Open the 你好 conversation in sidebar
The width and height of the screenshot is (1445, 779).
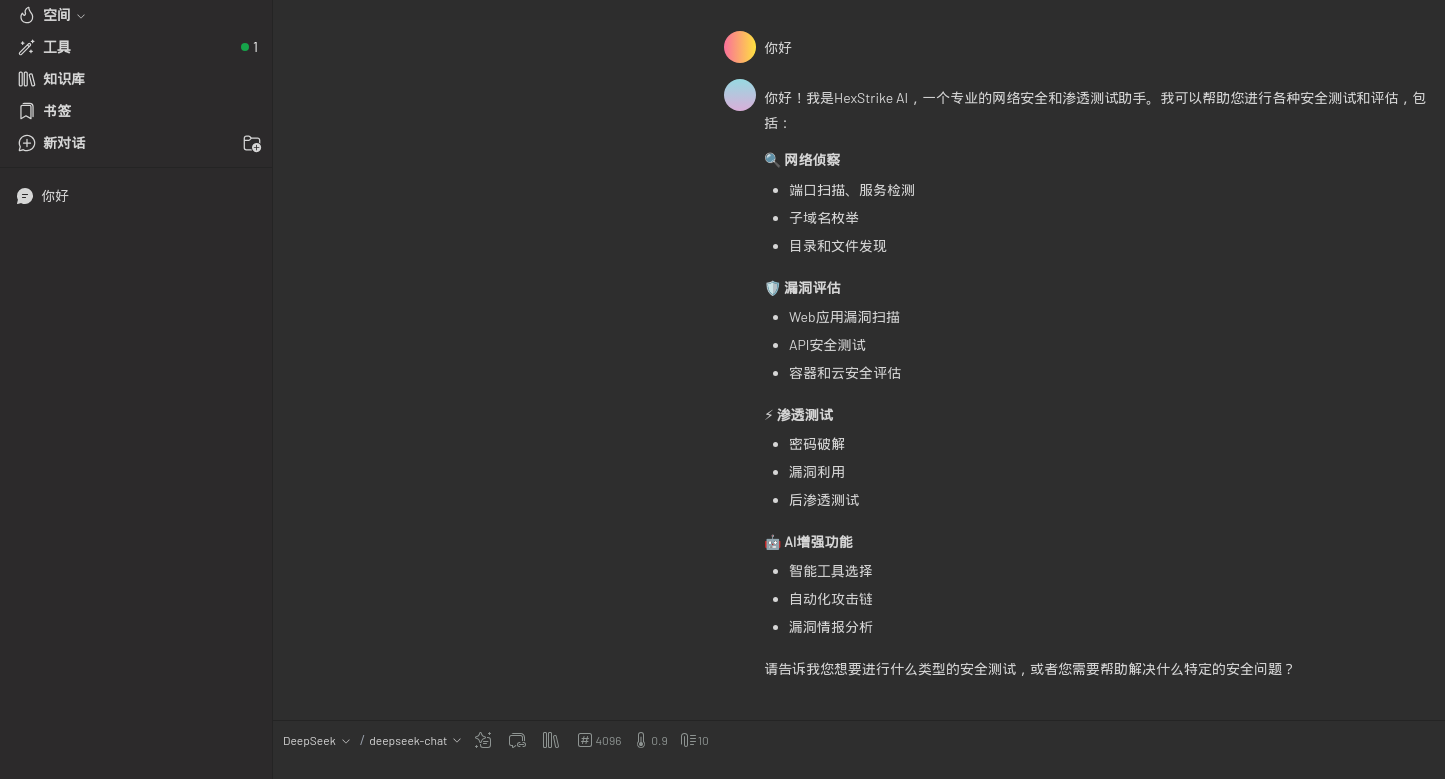pyautogui.click(x=55, y=196)
